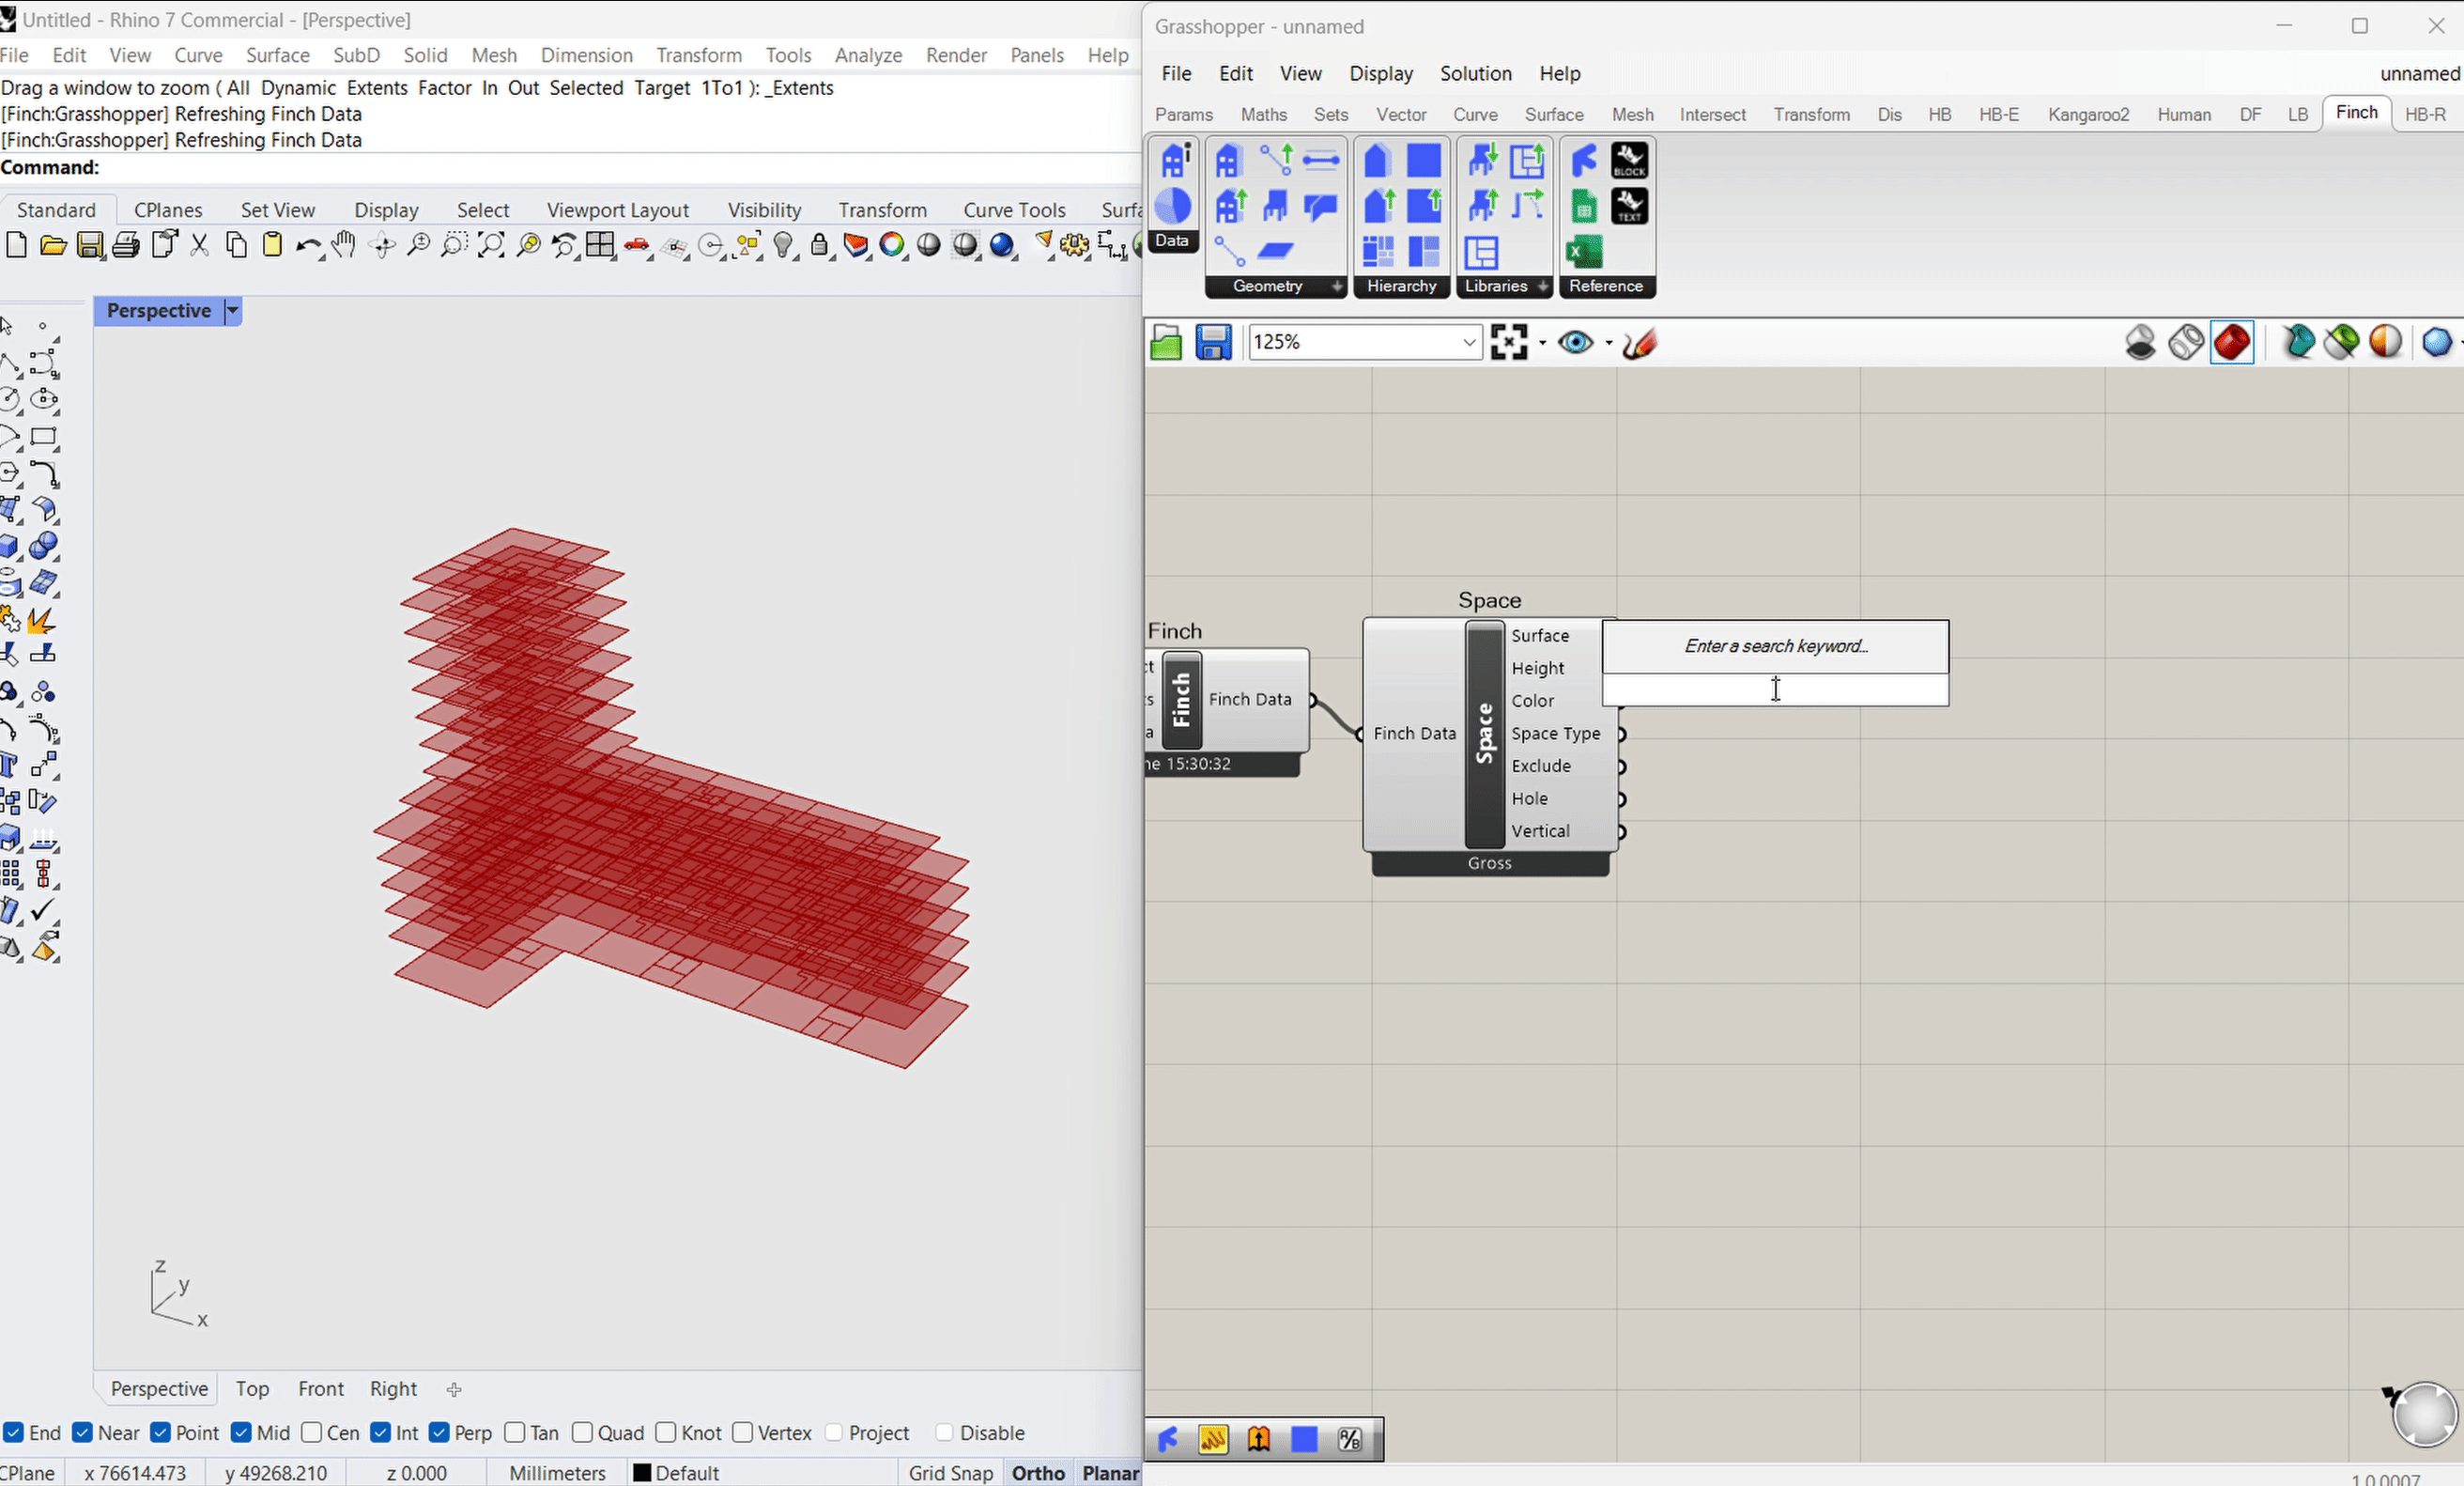Enable the Cen object snap checkbox
Screen dimensions: 2464x1486
tap(312, 1432)
